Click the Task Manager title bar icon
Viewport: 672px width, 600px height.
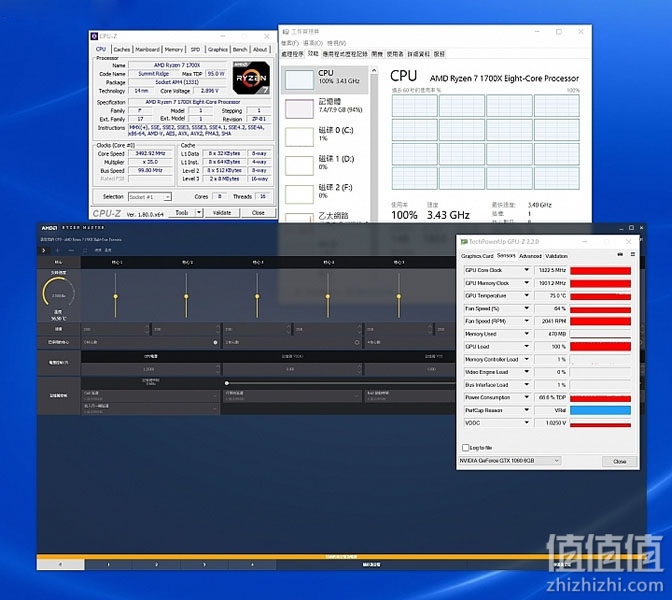(286, 32)
